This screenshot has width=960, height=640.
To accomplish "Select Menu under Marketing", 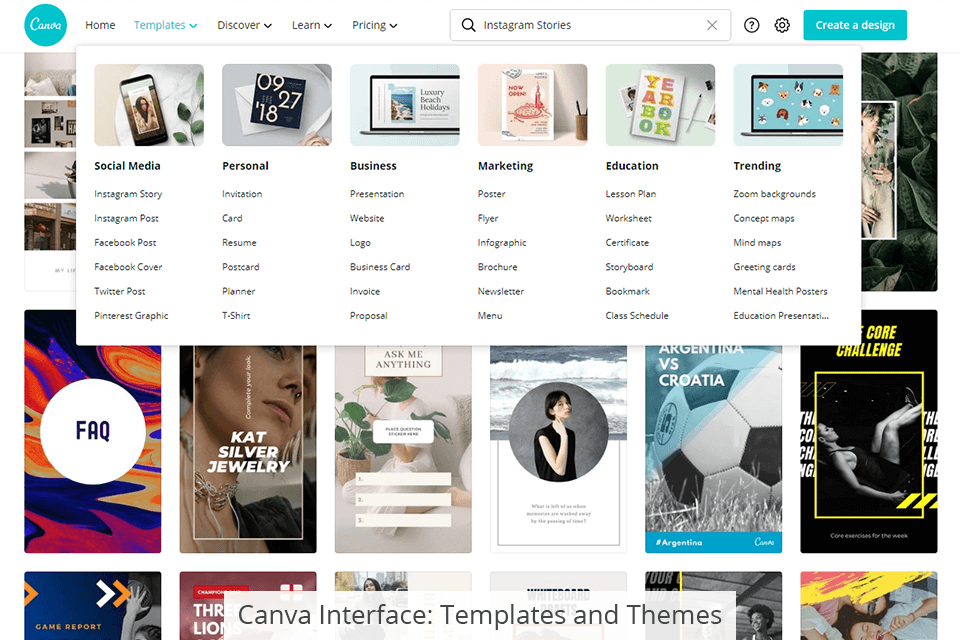I will [490, 316].
